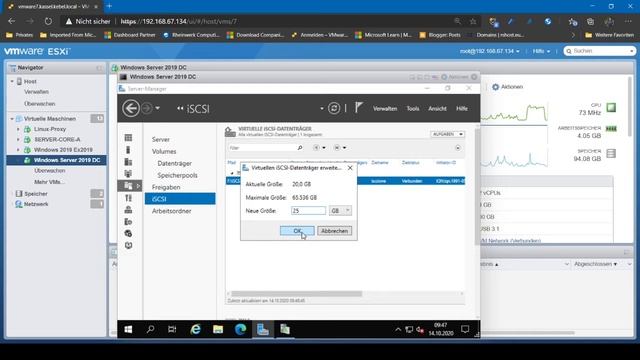This screenshot has width=640, height=360.
Task: Select the All Servers icon in sidebar
Action: [128, 162]
